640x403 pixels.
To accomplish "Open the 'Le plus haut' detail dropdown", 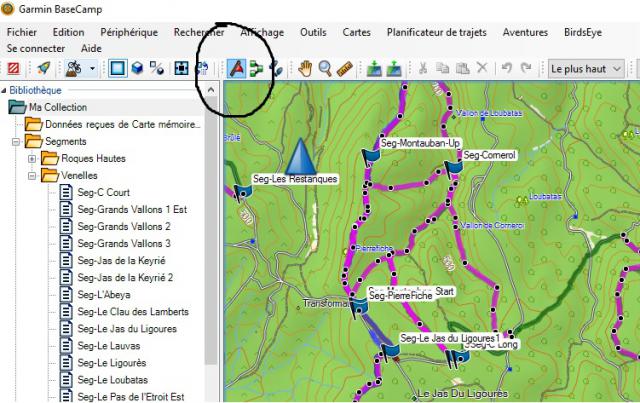I will (586, 69).
